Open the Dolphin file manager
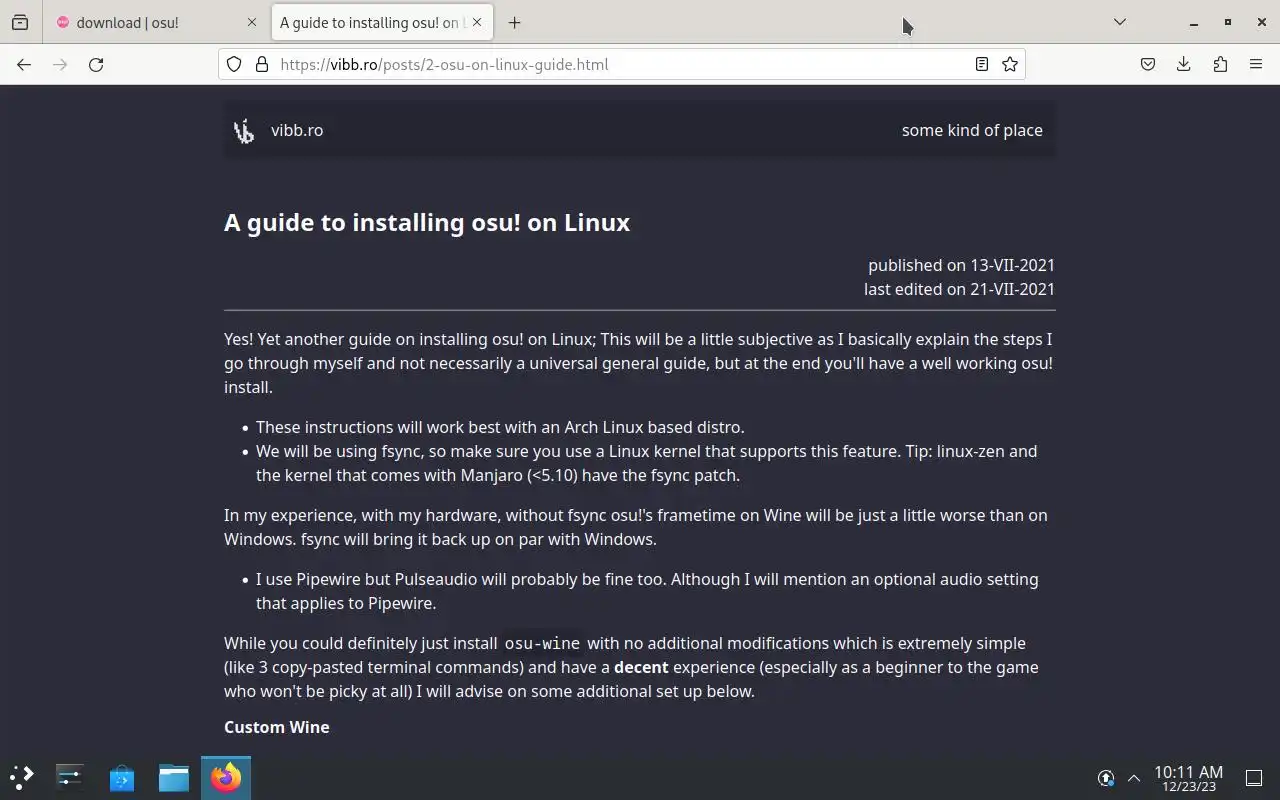The image size is (1280, 800). click(x=174, y=777)
